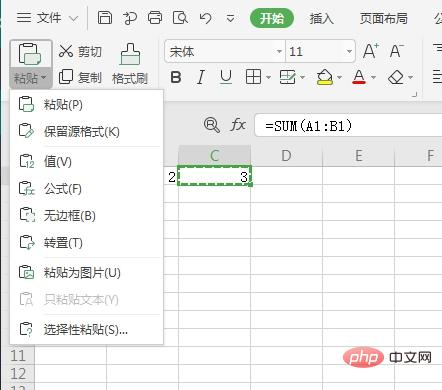Select the 格式刷 format painter brush

pyautogui.click(x=130, y=63)
